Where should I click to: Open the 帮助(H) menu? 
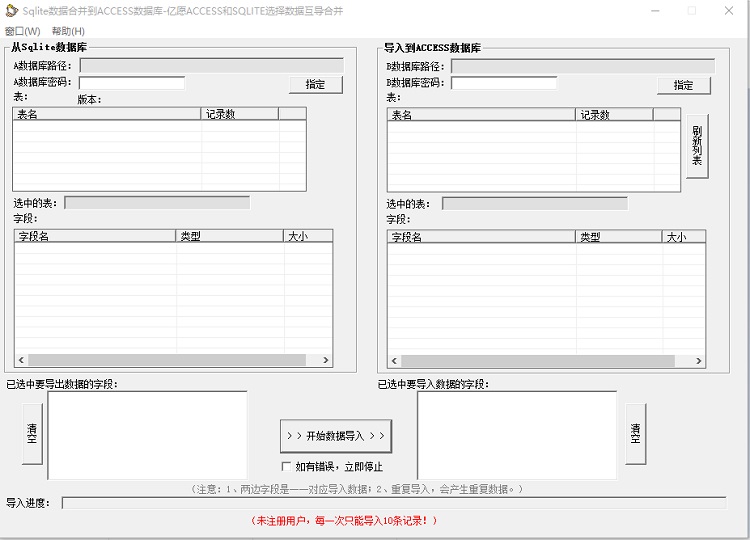68,31
